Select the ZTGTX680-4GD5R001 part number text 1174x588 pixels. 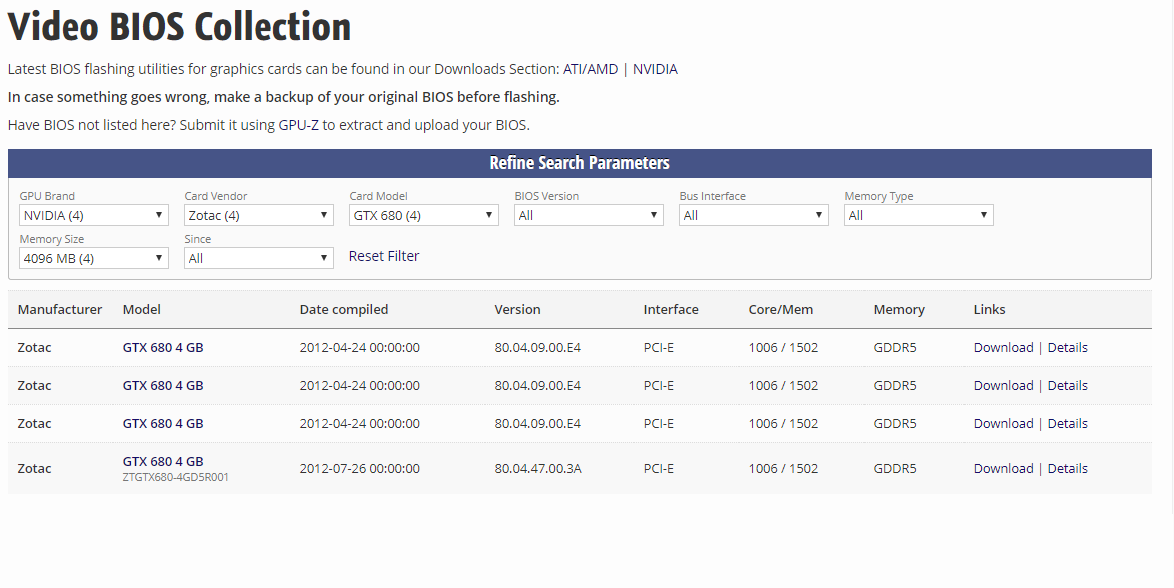pyautogui.click(x=176, y=477)
